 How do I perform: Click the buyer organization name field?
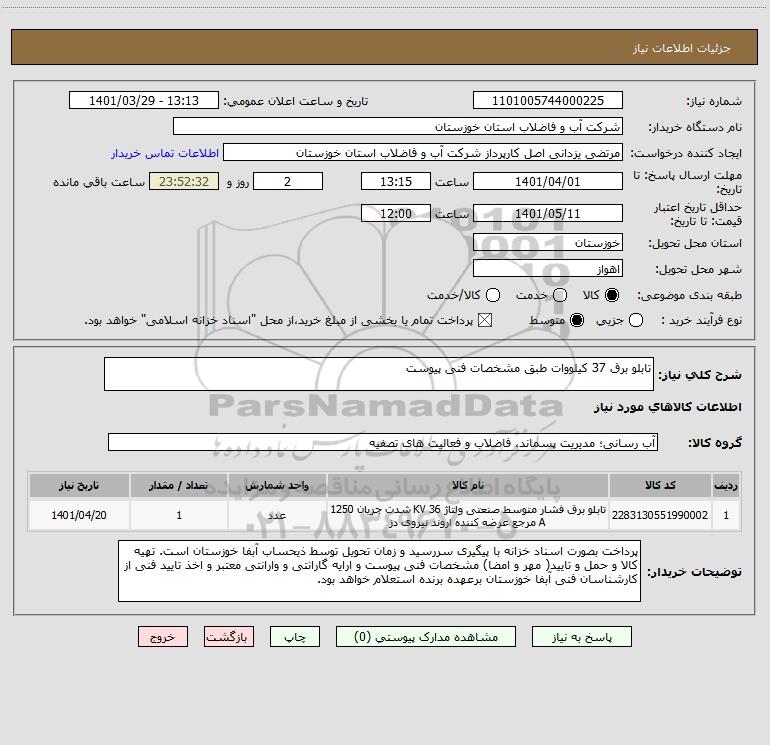click(398, 127)
